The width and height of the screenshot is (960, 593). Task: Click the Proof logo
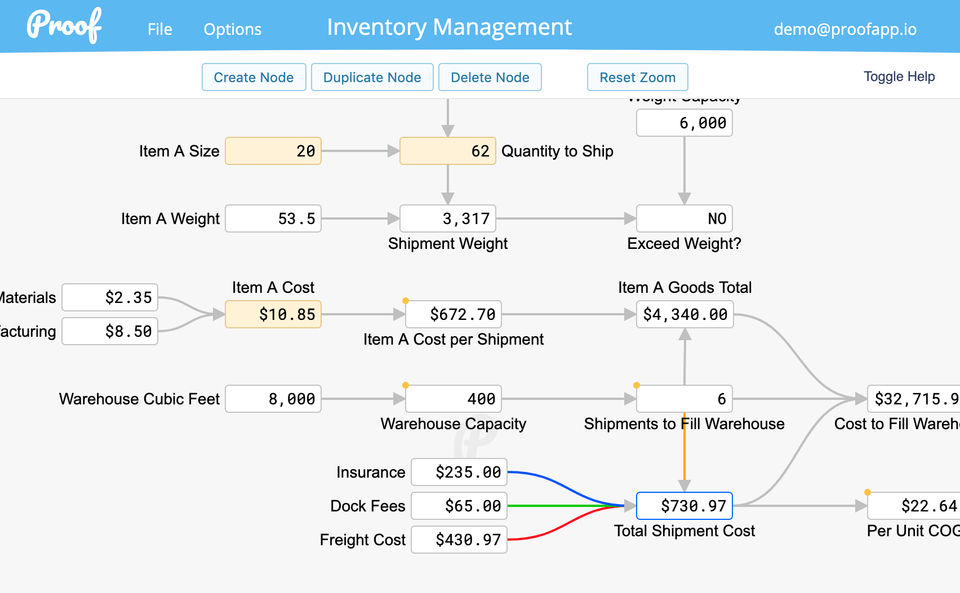(x=64, y=26)
